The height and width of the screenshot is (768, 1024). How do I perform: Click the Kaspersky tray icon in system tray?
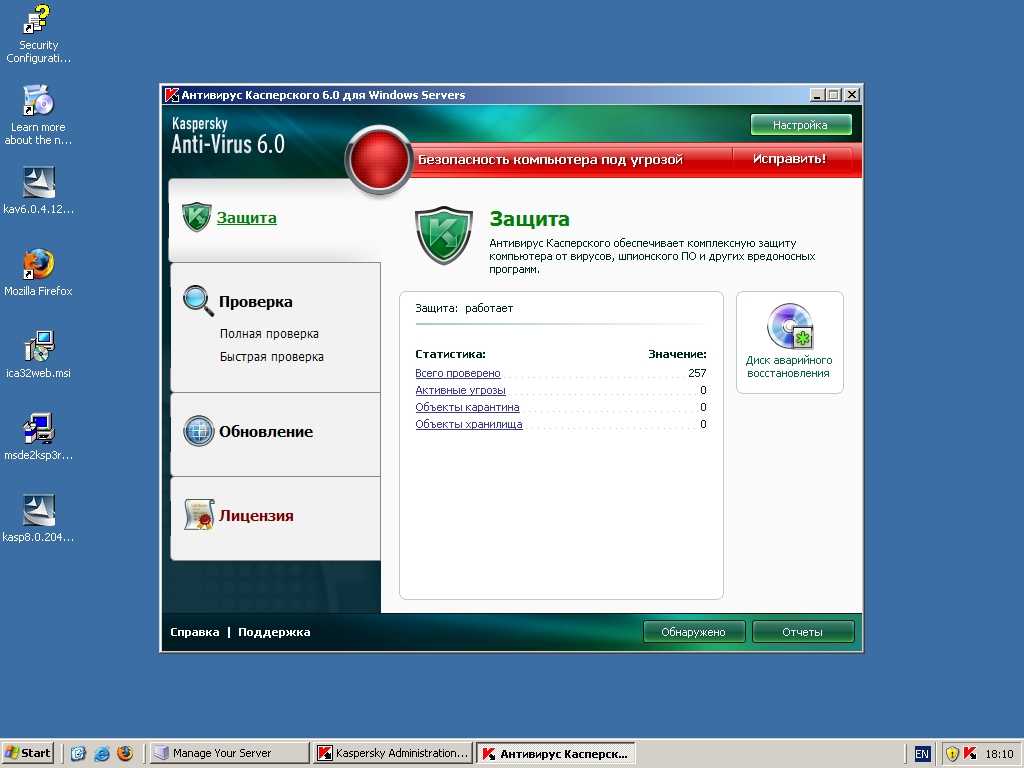[x=969, y=753]
